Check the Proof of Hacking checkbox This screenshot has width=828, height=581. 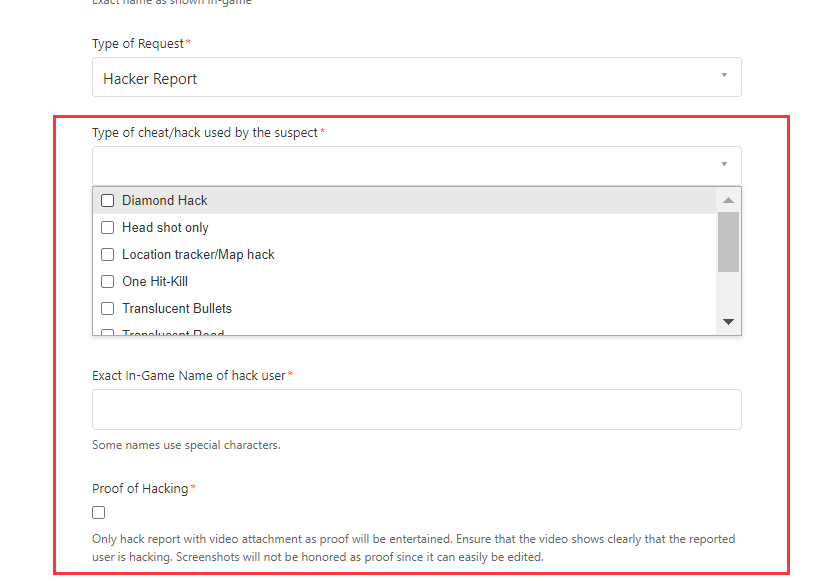click(x=98, y=511)
